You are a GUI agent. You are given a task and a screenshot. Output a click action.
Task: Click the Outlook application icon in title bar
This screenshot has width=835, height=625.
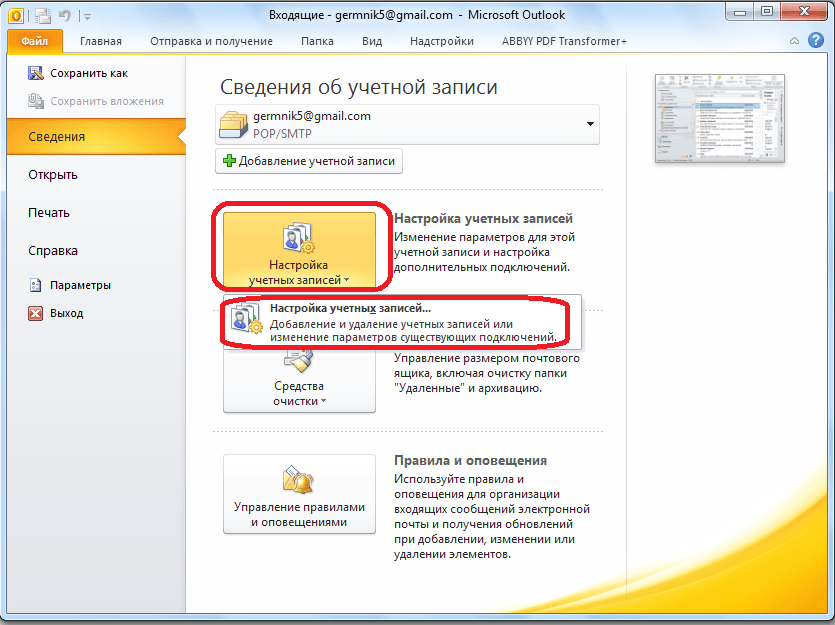pos(16,15)
